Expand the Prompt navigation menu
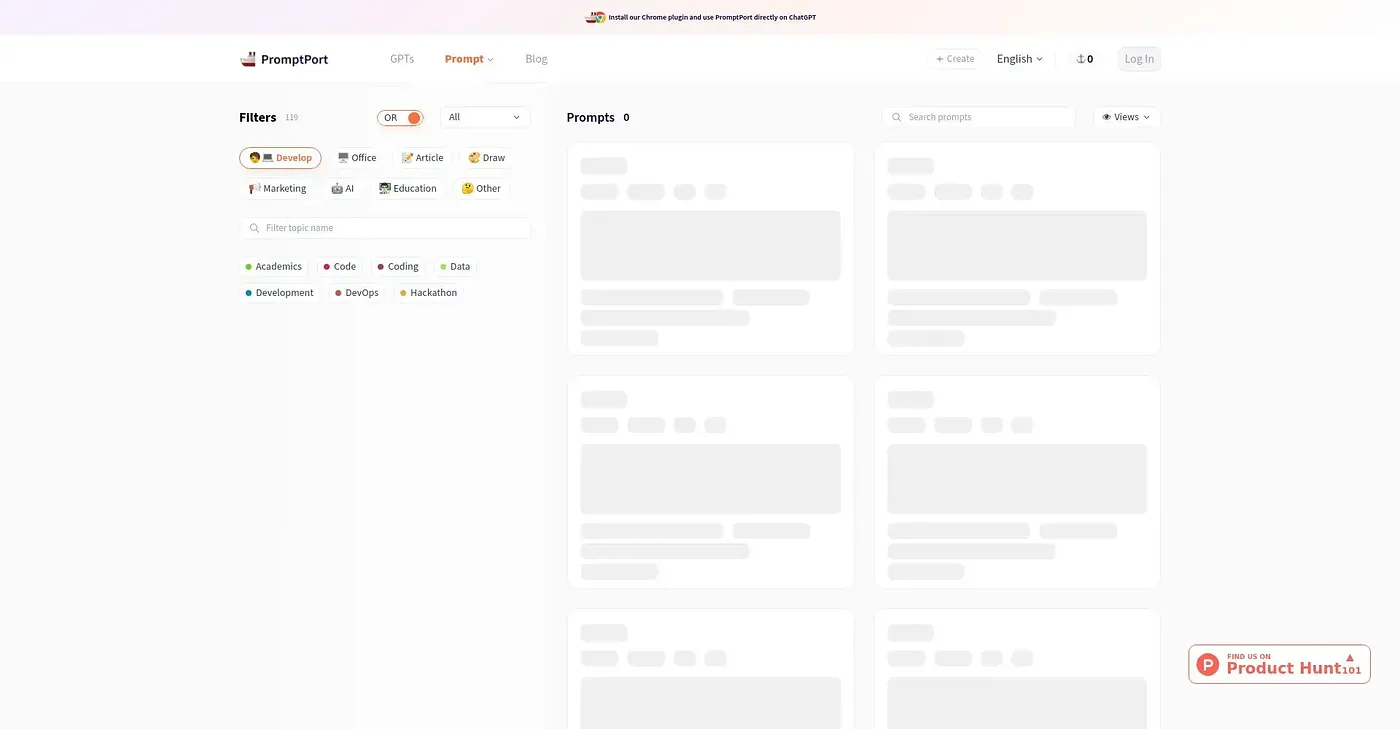Screen dimensions: 1400x729 tap(469, 59)
